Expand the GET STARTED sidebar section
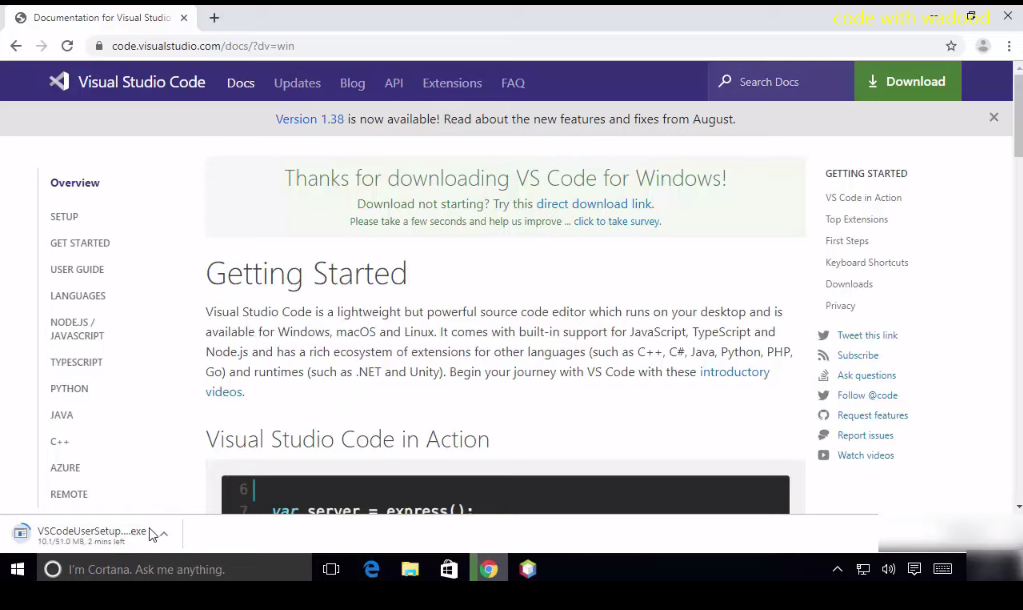The height and width of the screenshot is (610, 1023). [x=80, y=243]
